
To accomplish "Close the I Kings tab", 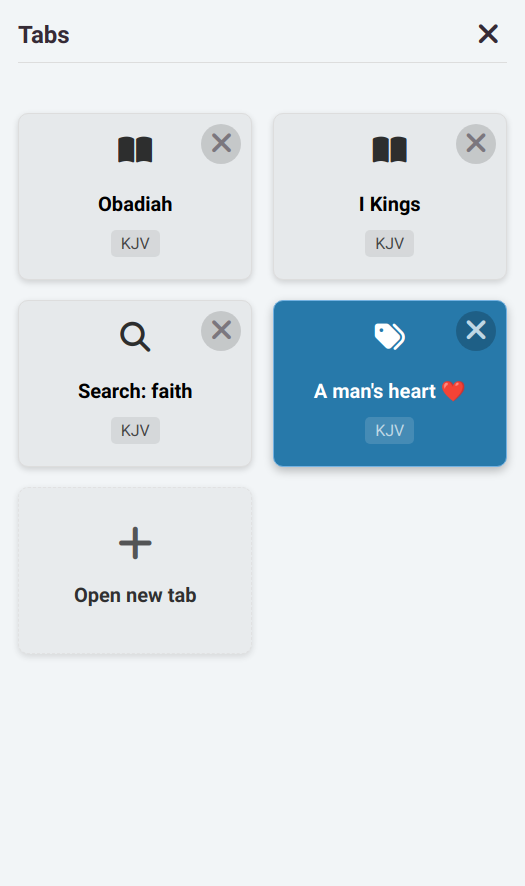I will click(476, 144).
